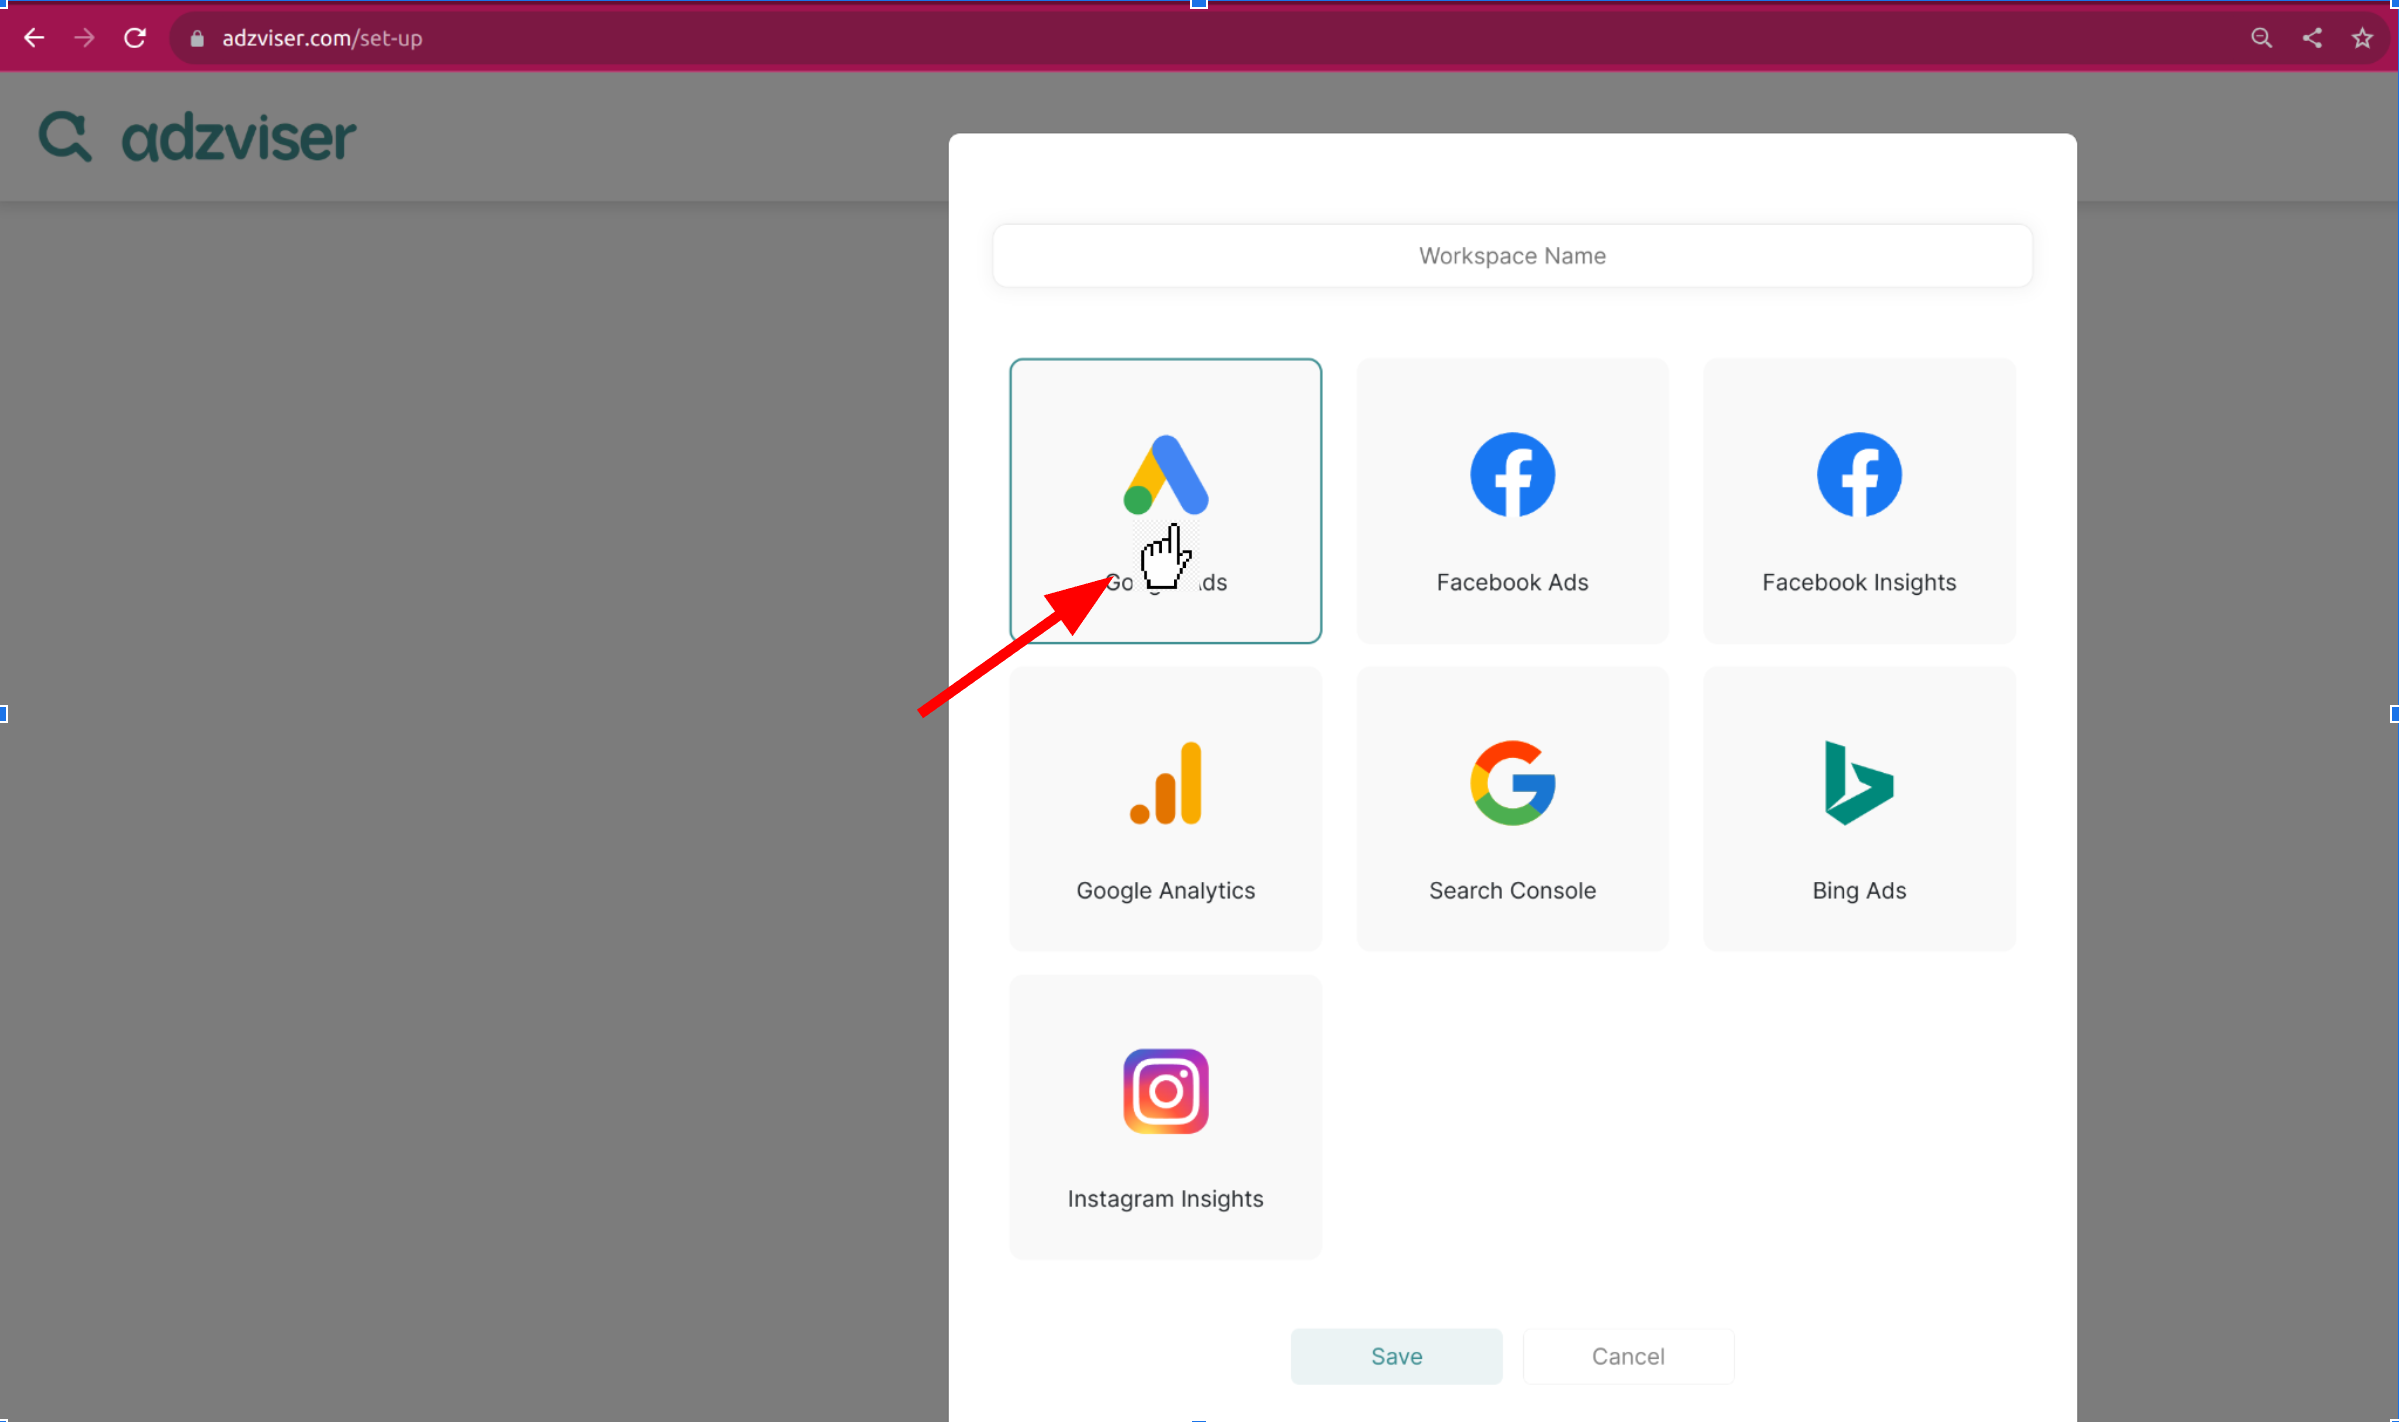Bookmark the page with the star icon
Image resolution: width=2399 pixels, height=1422 pixels.
click(x=2362, y=37)
